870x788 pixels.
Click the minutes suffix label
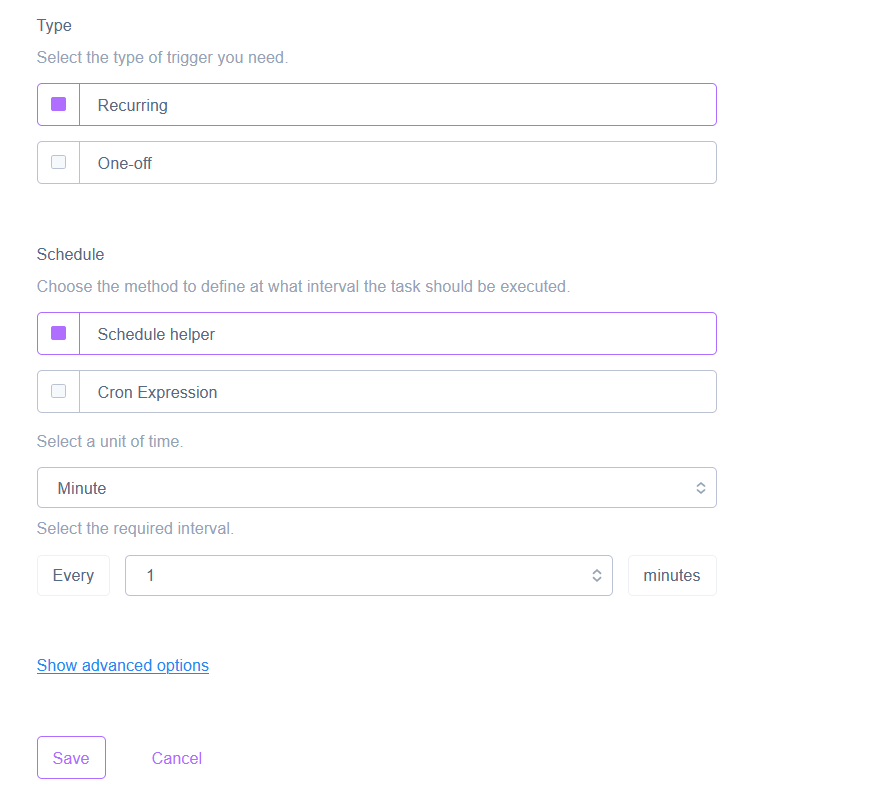(x=672, y=575)
